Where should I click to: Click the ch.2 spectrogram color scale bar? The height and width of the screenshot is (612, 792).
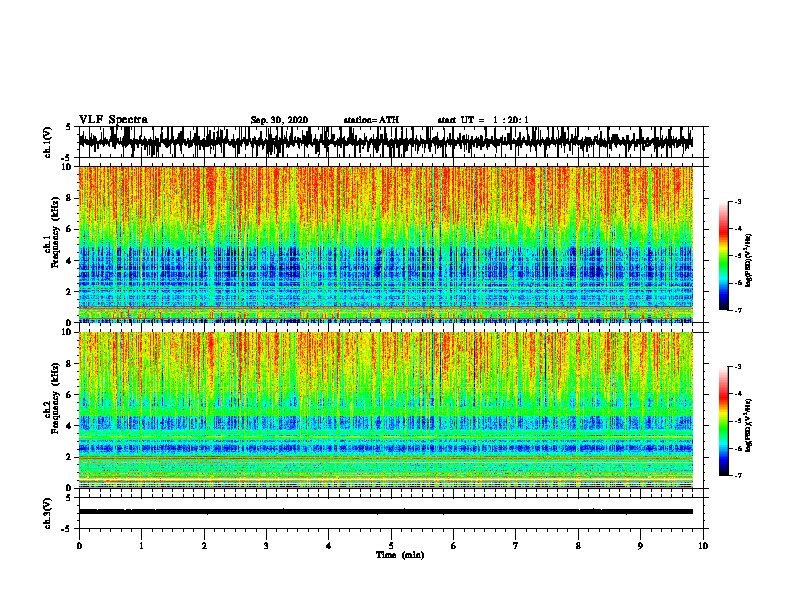click(724, 421)
